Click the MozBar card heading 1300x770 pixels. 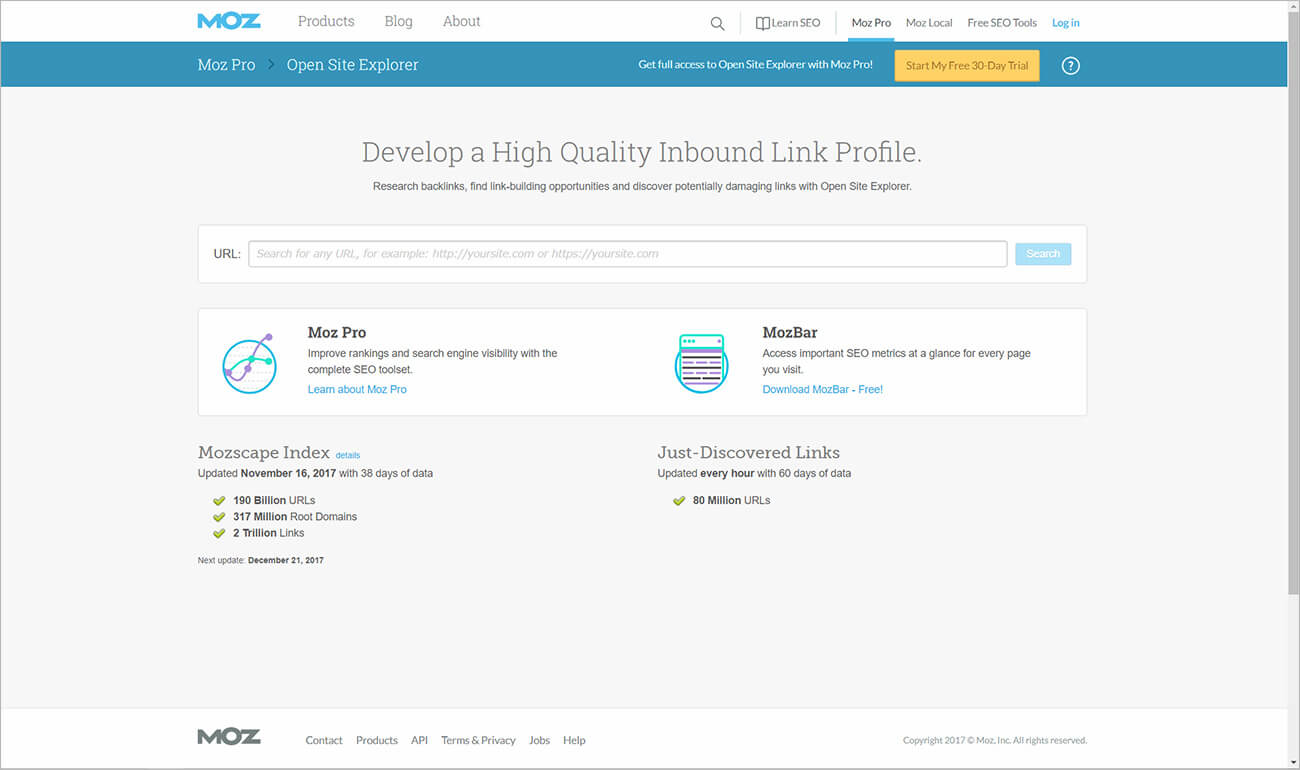[x=790, y=332]
